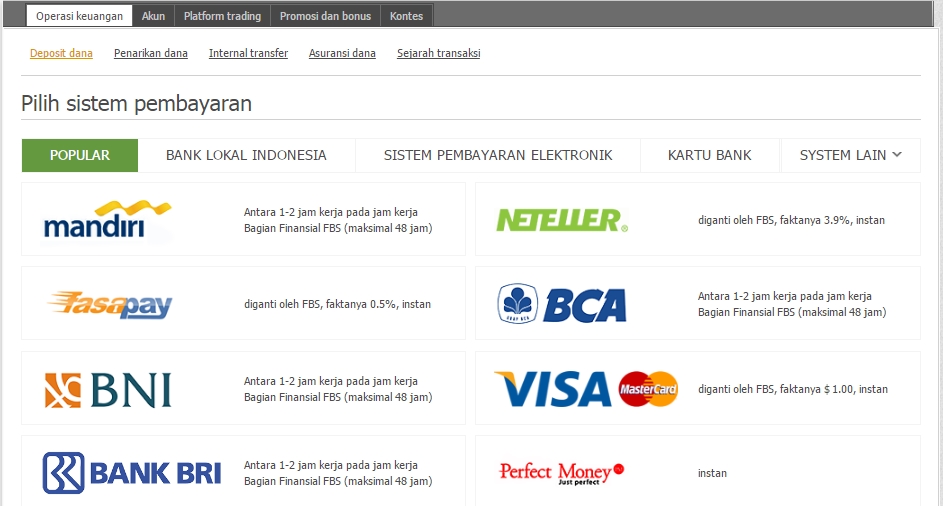Select the Bank BRI logo
This screenshot has height=506, width=943.
point(132,473)
